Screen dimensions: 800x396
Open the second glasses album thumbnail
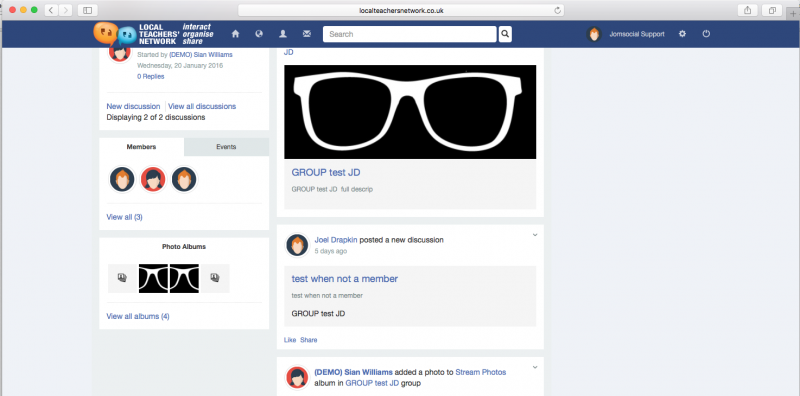[x=184, y=278]
